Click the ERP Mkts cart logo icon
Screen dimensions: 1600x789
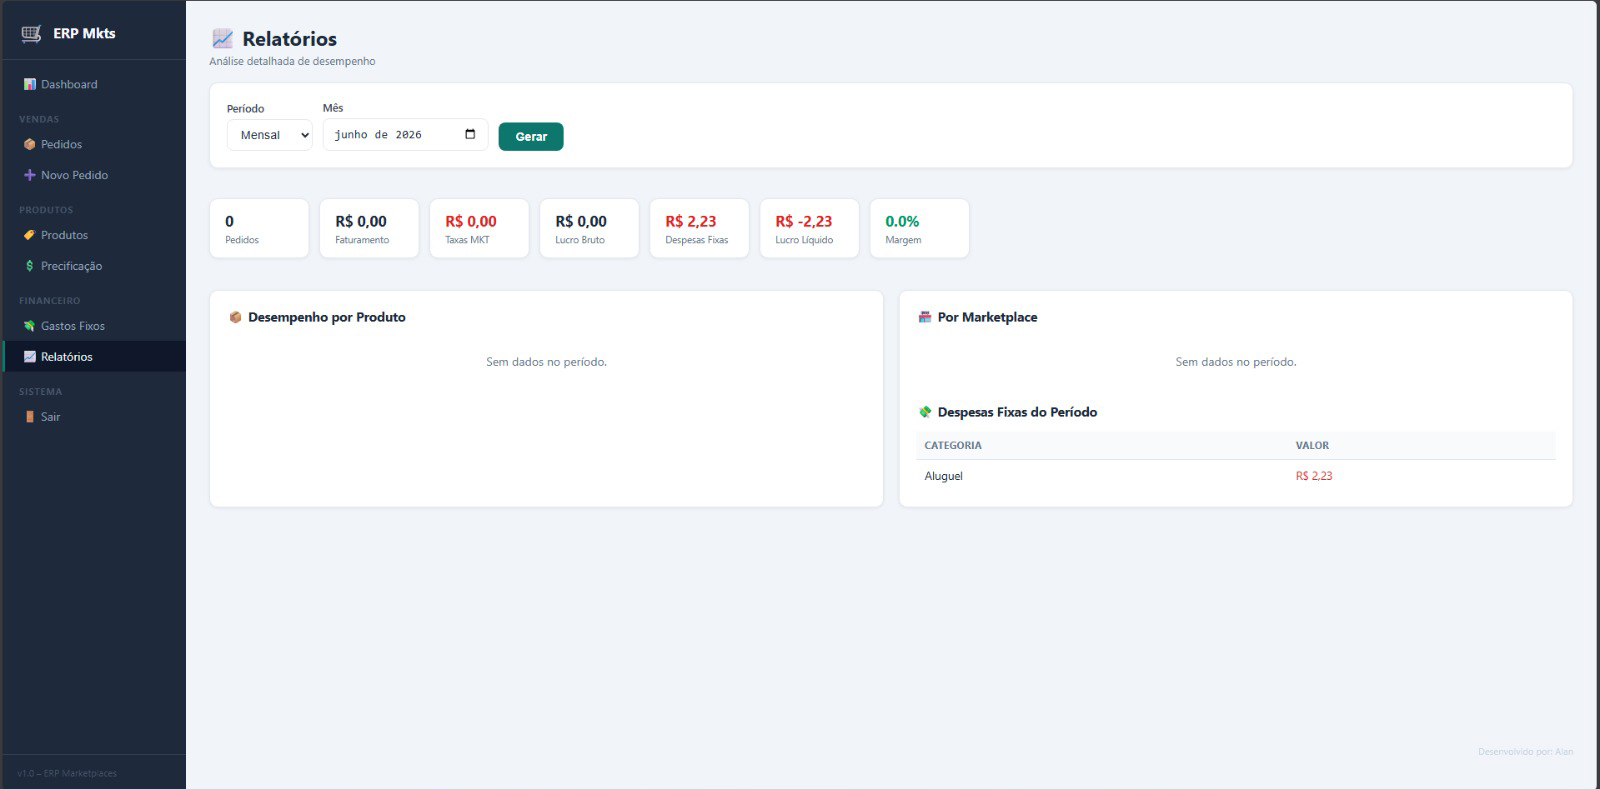coord(31,34)
